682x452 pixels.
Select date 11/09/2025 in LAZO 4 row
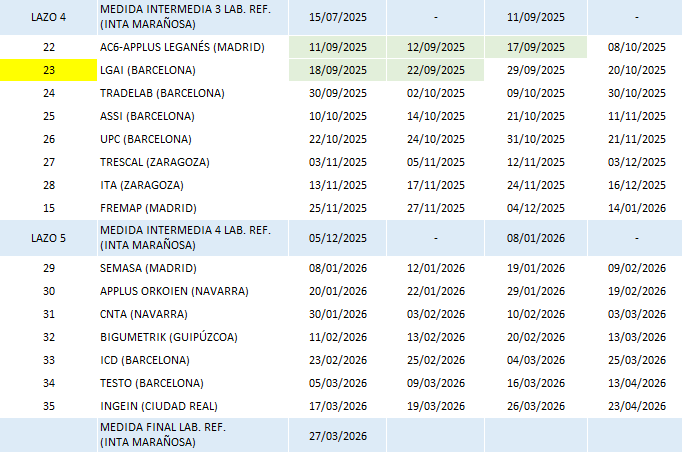pos(536,17)
